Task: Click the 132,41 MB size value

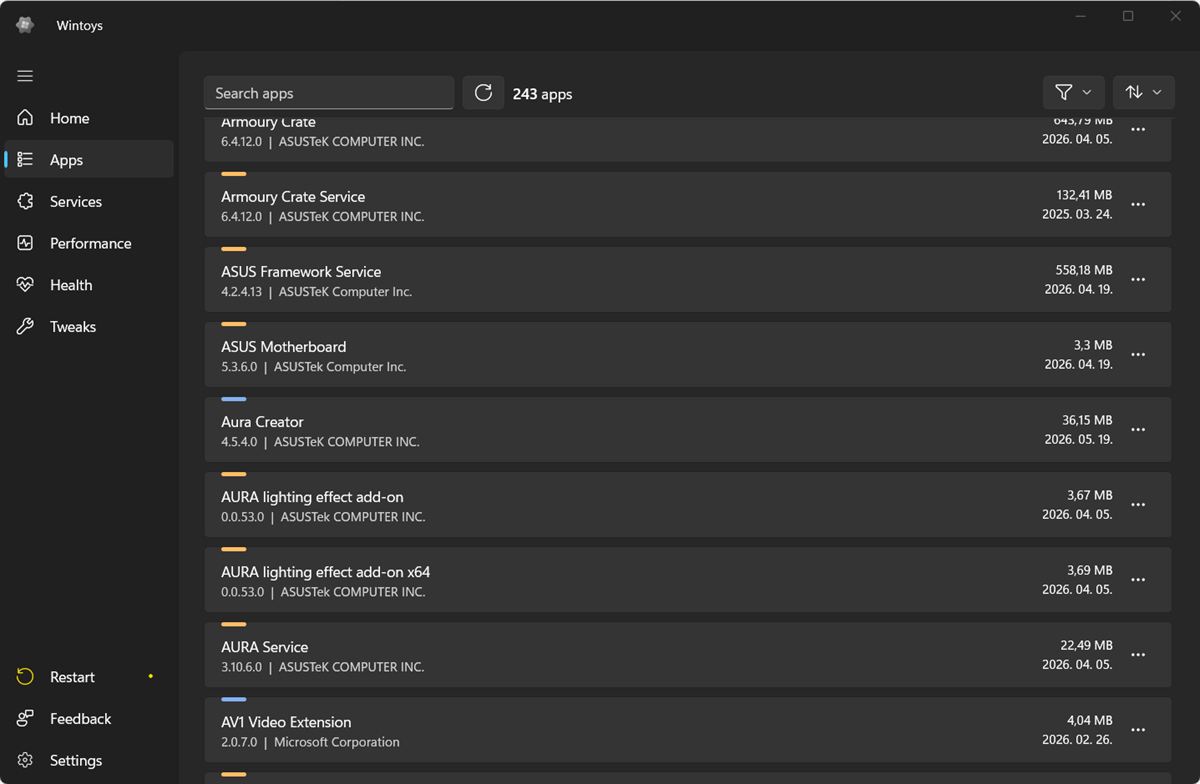Action: [x=1084, y=195]
